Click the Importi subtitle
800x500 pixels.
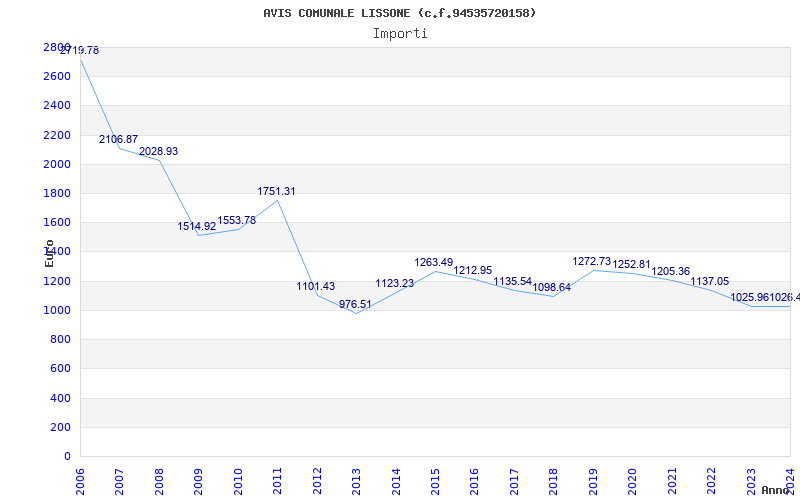(400, 33)
